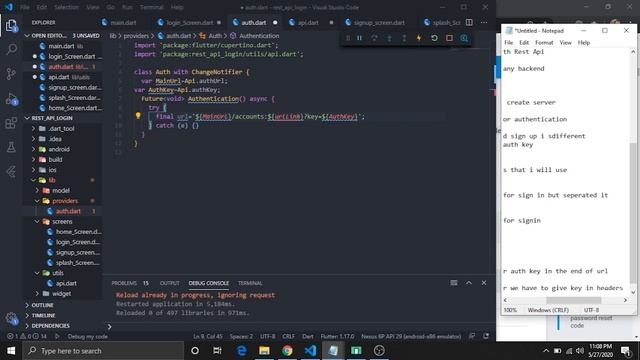Trigger Flutter hot reload lightning icon

419,38
